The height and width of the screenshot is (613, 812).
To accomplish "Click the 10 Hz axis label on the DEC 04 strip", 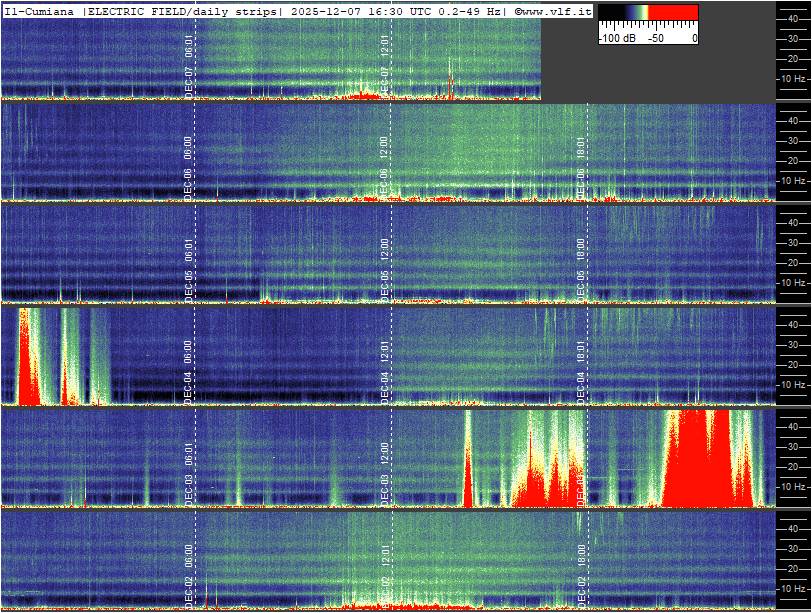I will [793, 384].
